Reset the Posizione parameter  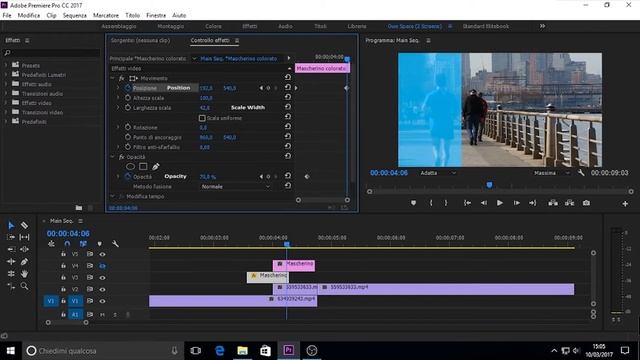[288, 87]
